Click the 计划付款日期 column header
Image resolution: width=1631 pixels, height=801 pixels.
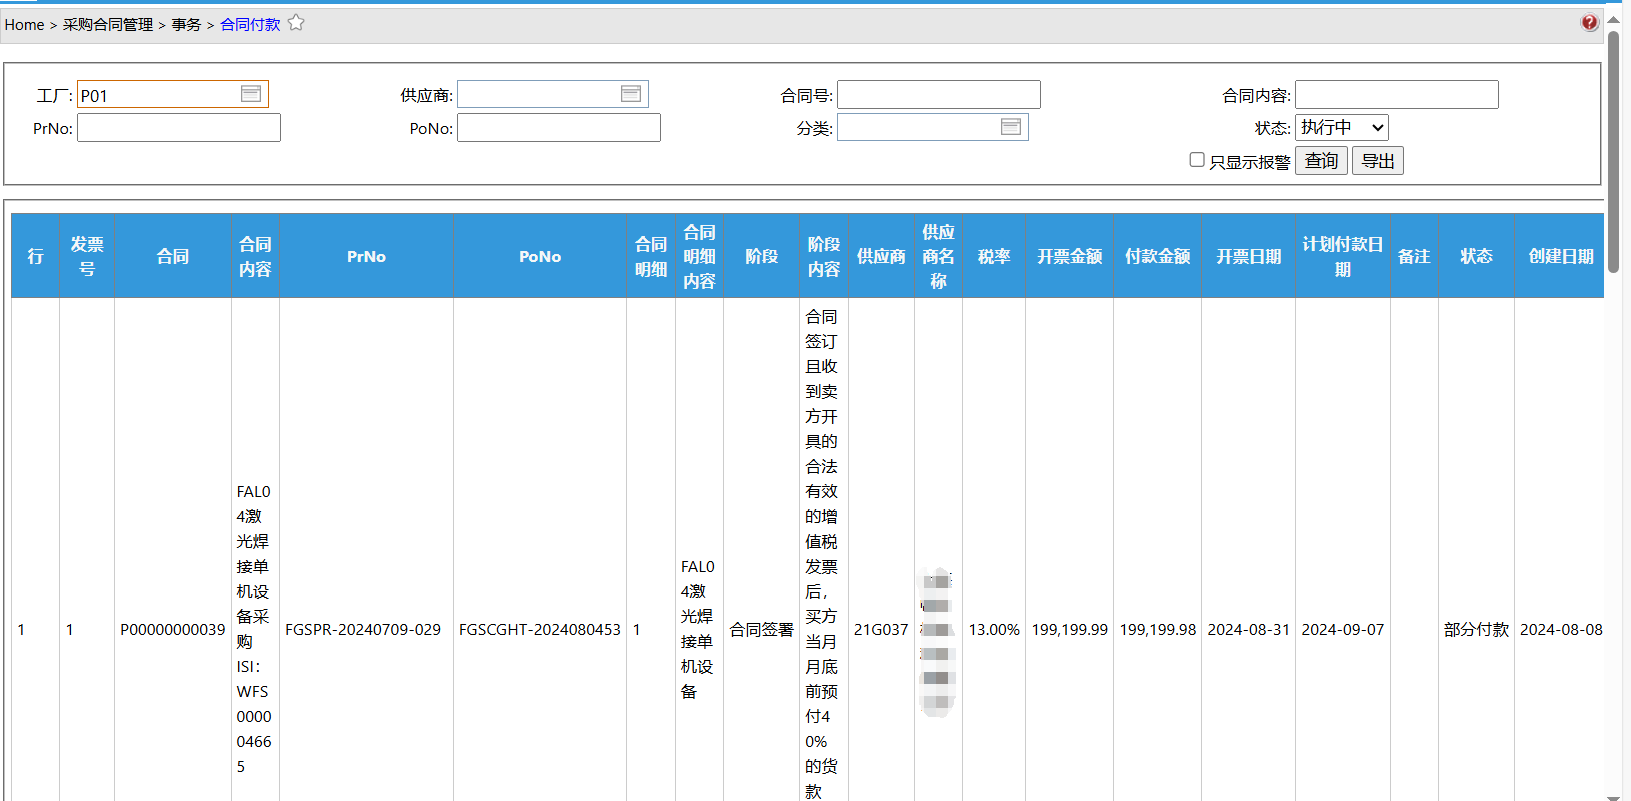point(1342,256)
